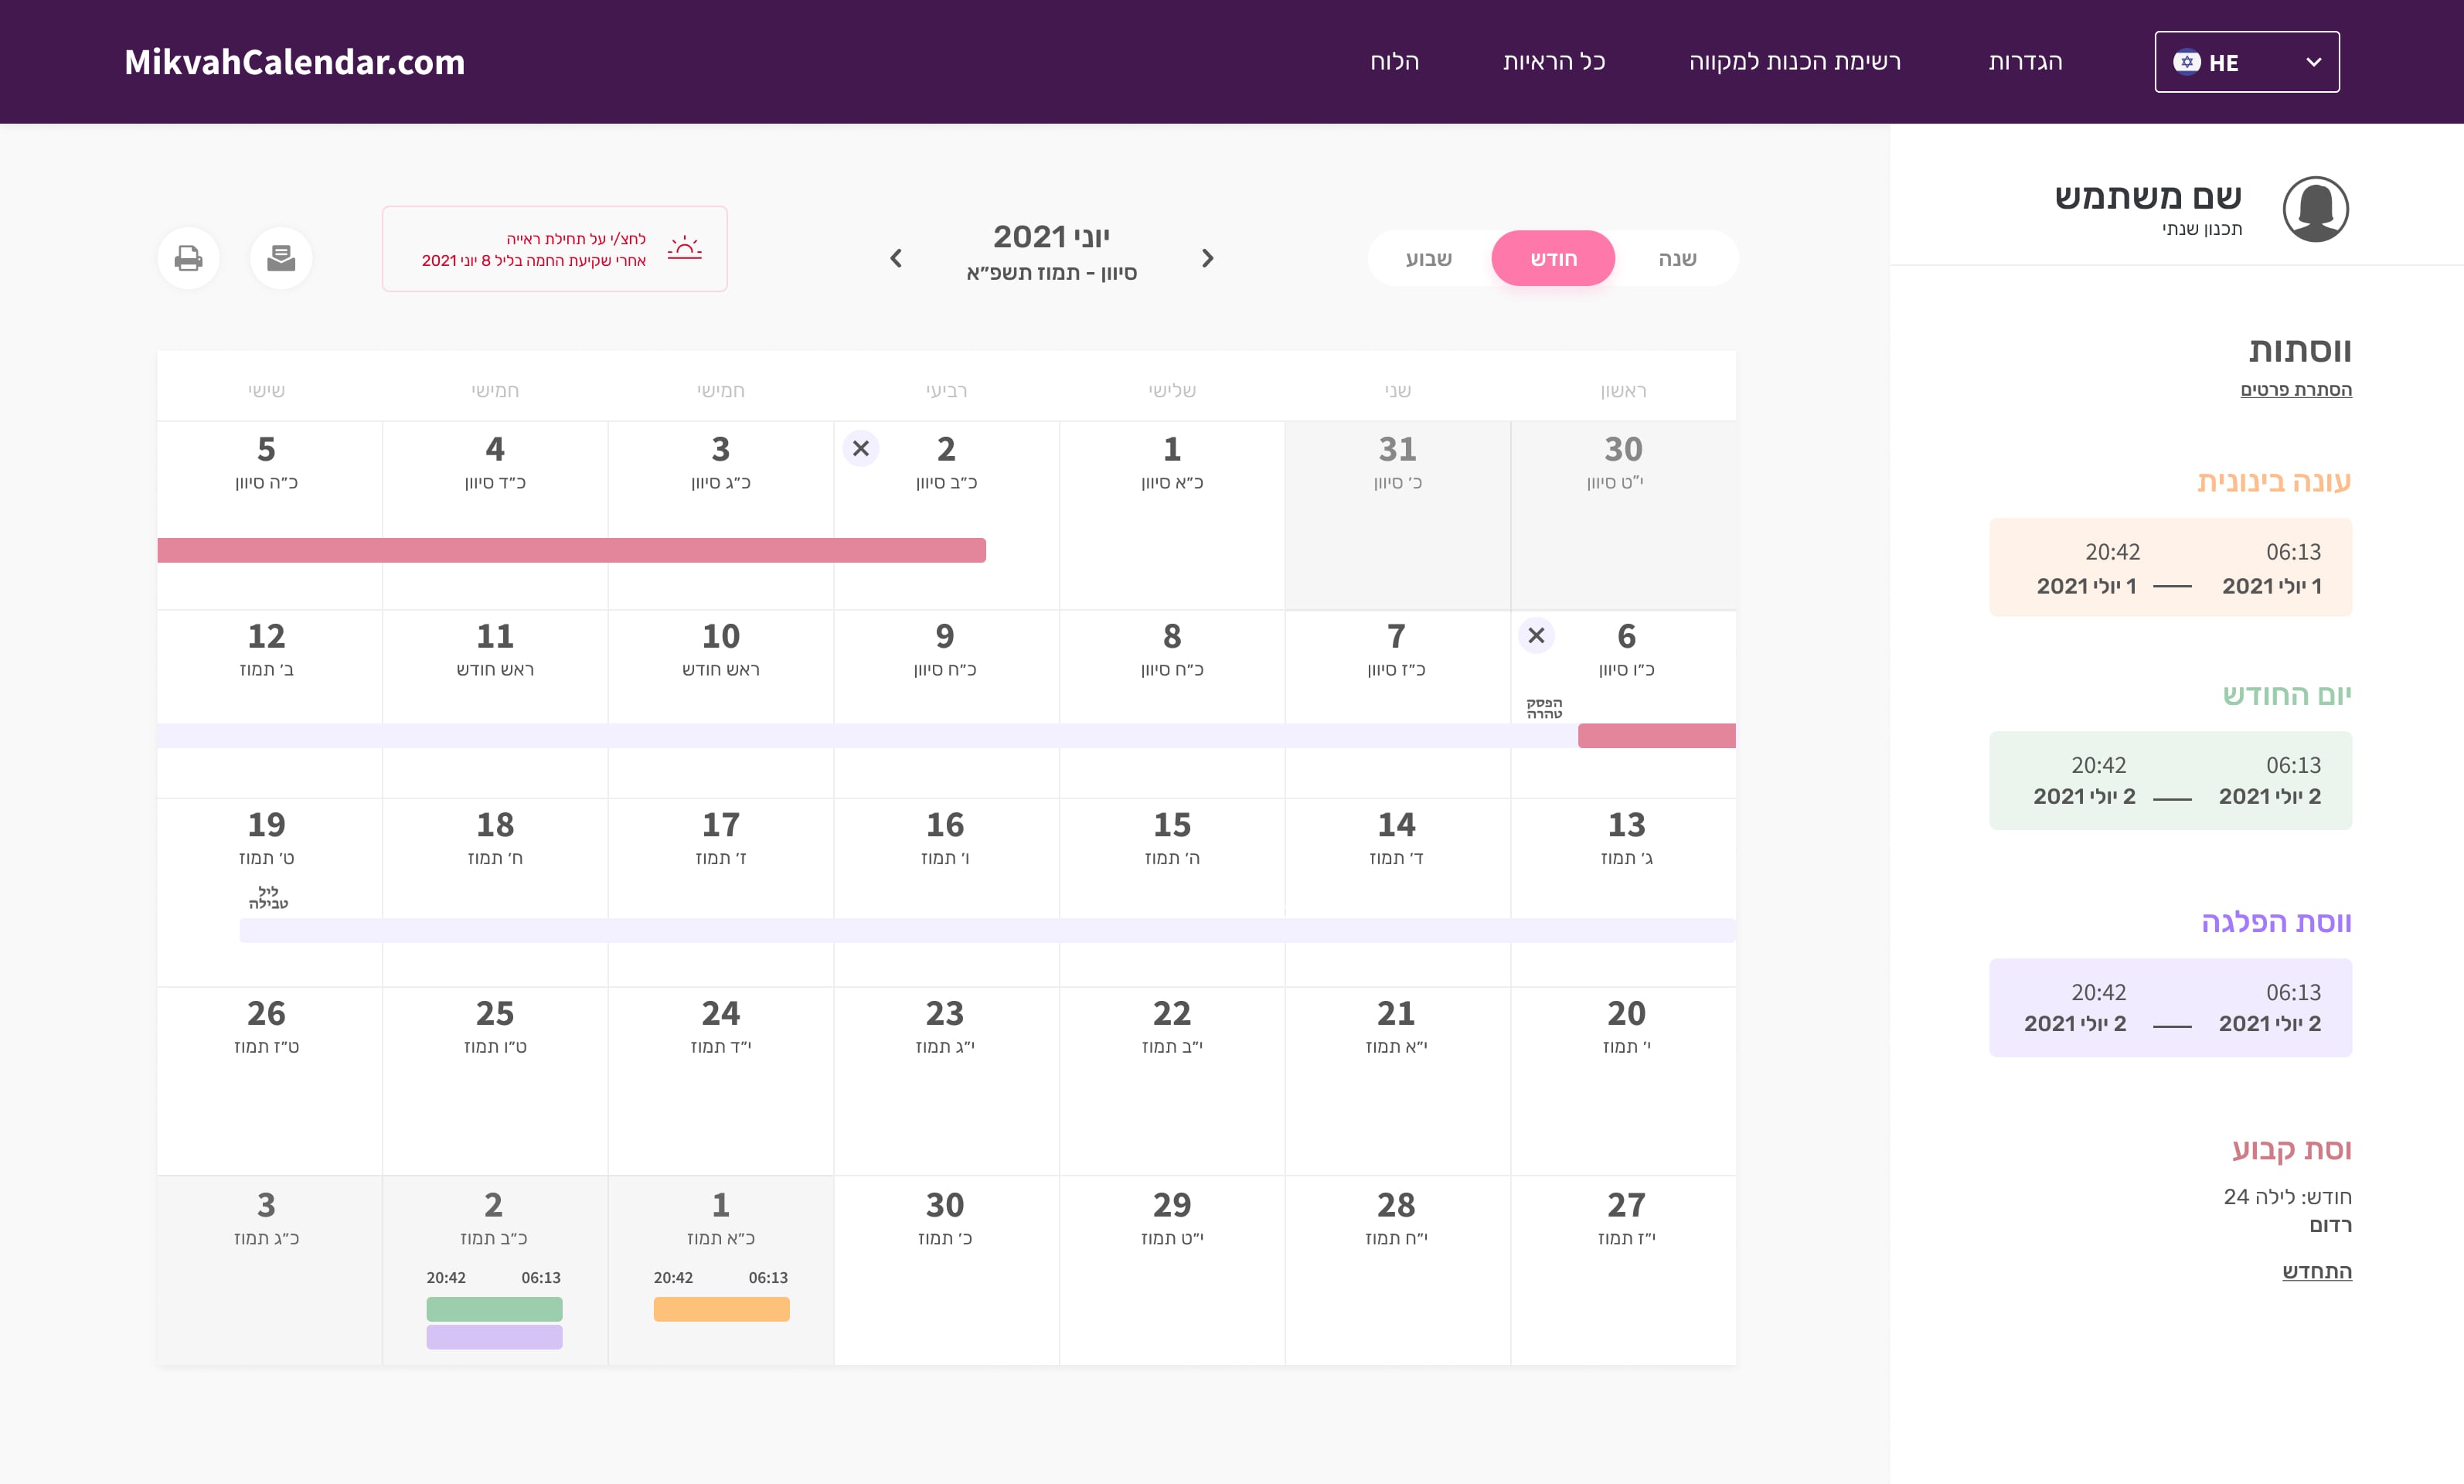The height and width of the screenshot is (1484, 2464).
Task: Select the month view (חודש) toggle
Action: [1553, 258]
